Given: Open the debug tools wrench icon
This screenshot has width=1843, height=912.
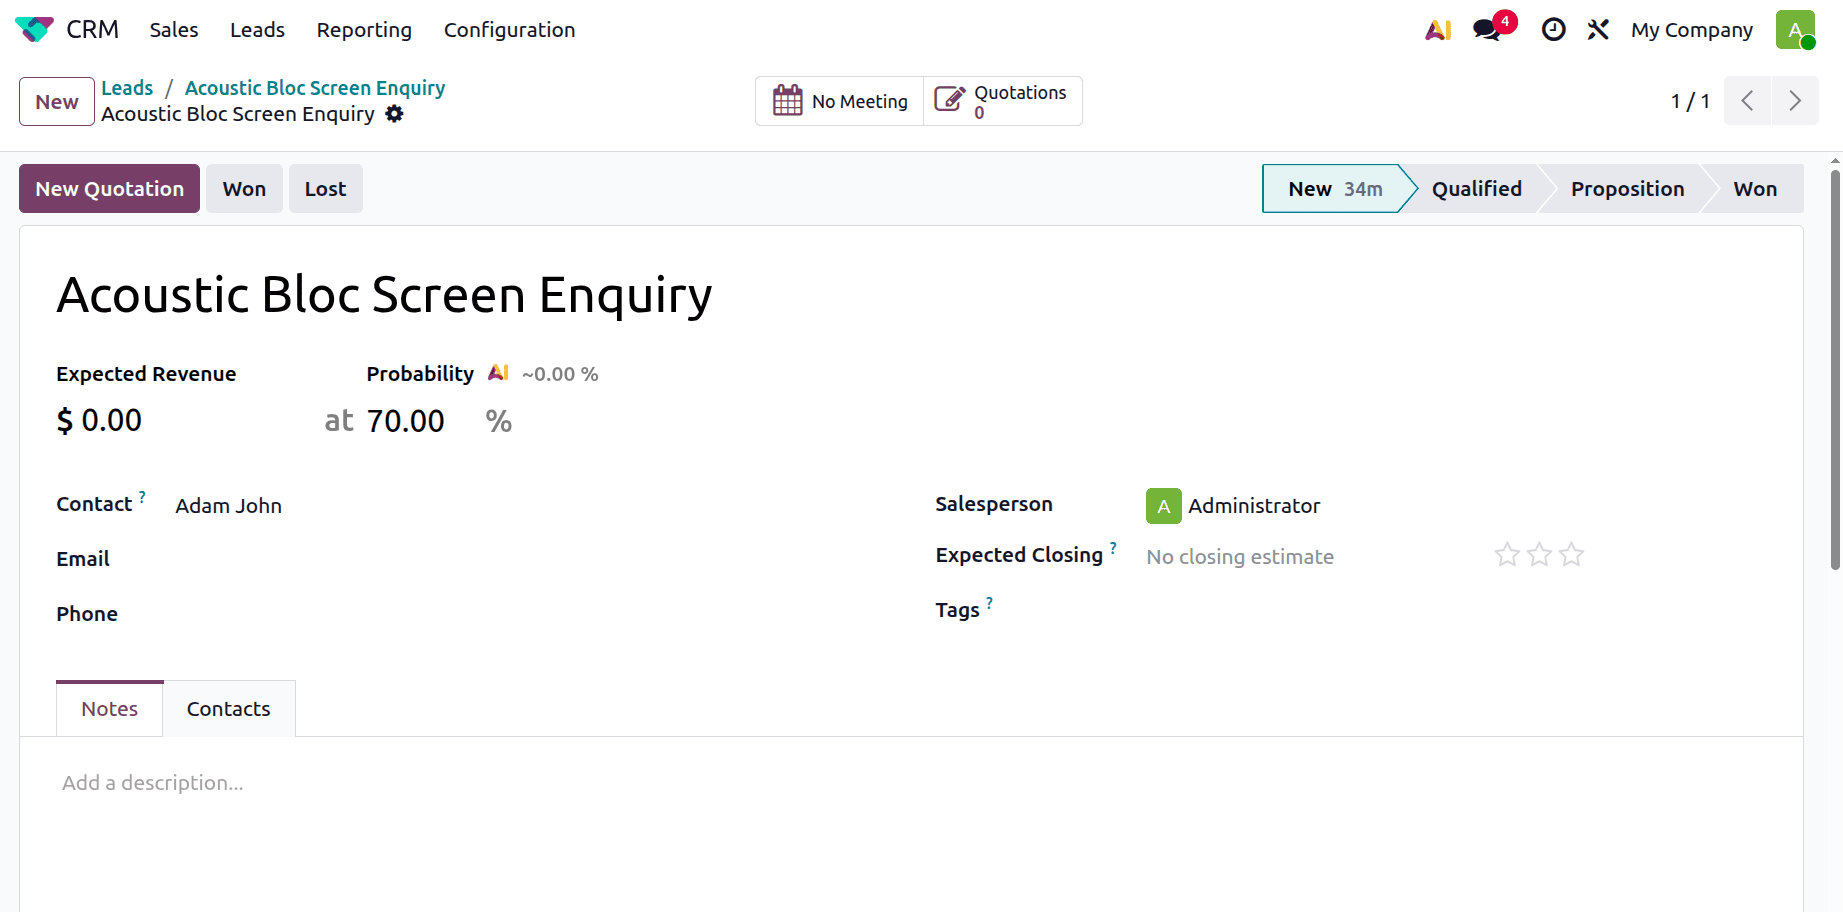Looking at the screenshot, I should (1598, 30).
